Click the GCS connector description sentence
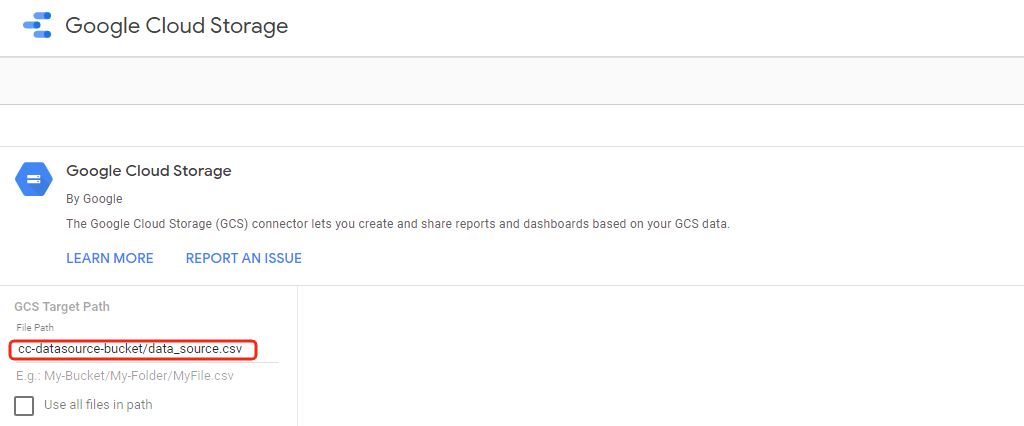The image size is (1024, 426). tap(398, 224)
